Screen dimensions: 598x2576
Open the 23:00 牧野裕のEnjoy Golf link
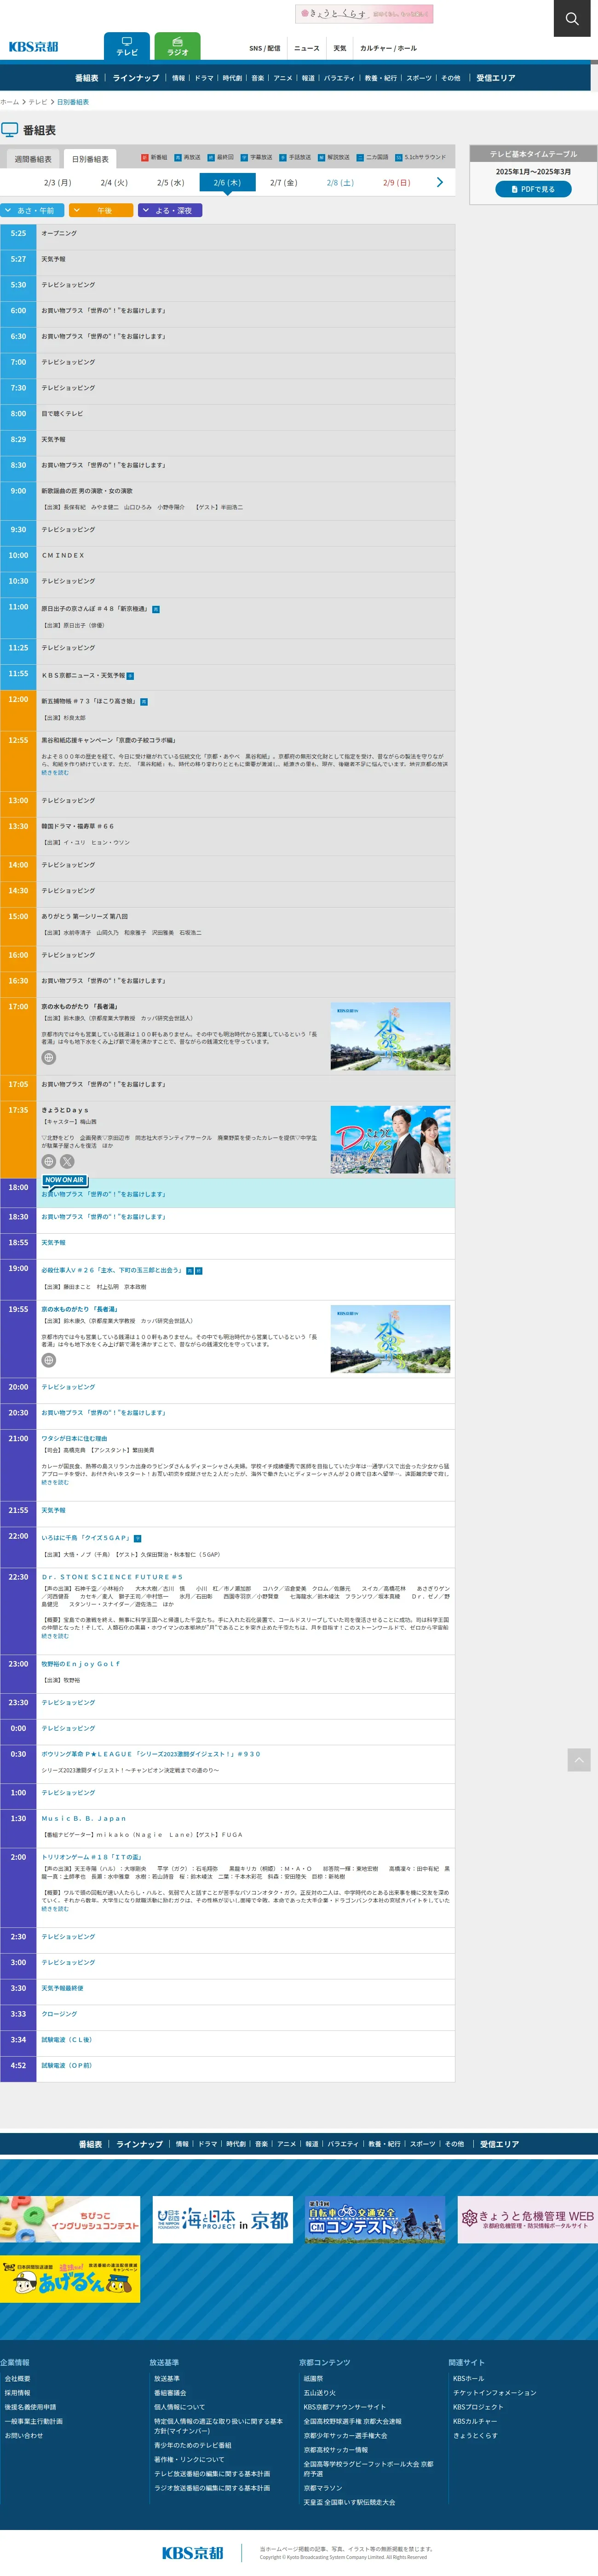[x=81, y=1664]
